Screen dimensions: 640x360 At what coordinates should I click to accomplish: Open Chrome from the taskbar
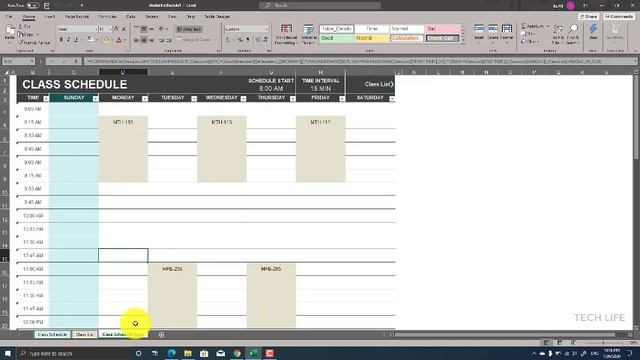pos(237,353)
